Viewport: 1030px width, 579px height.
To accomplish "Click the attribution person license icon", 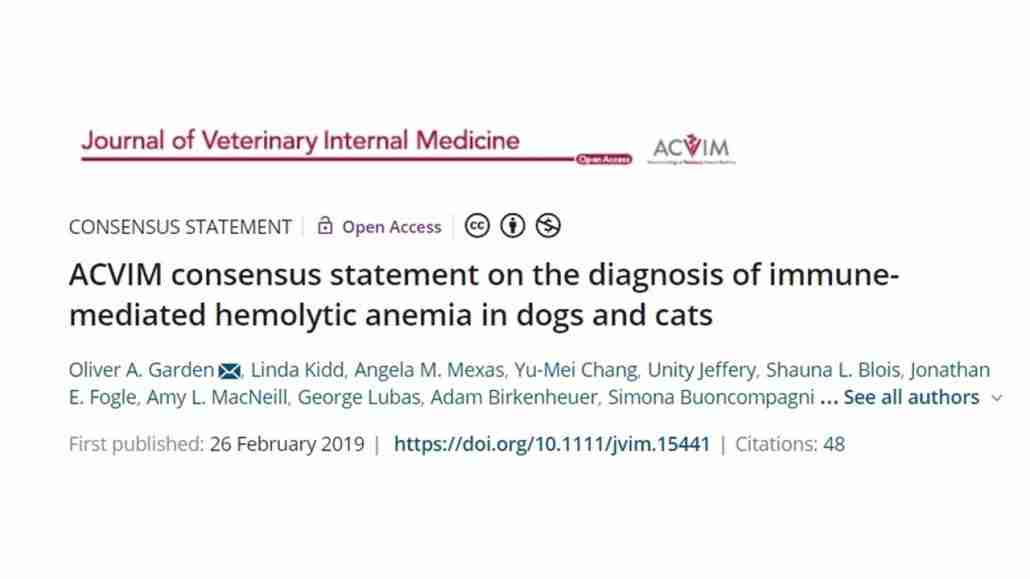I will pos(512,226).
